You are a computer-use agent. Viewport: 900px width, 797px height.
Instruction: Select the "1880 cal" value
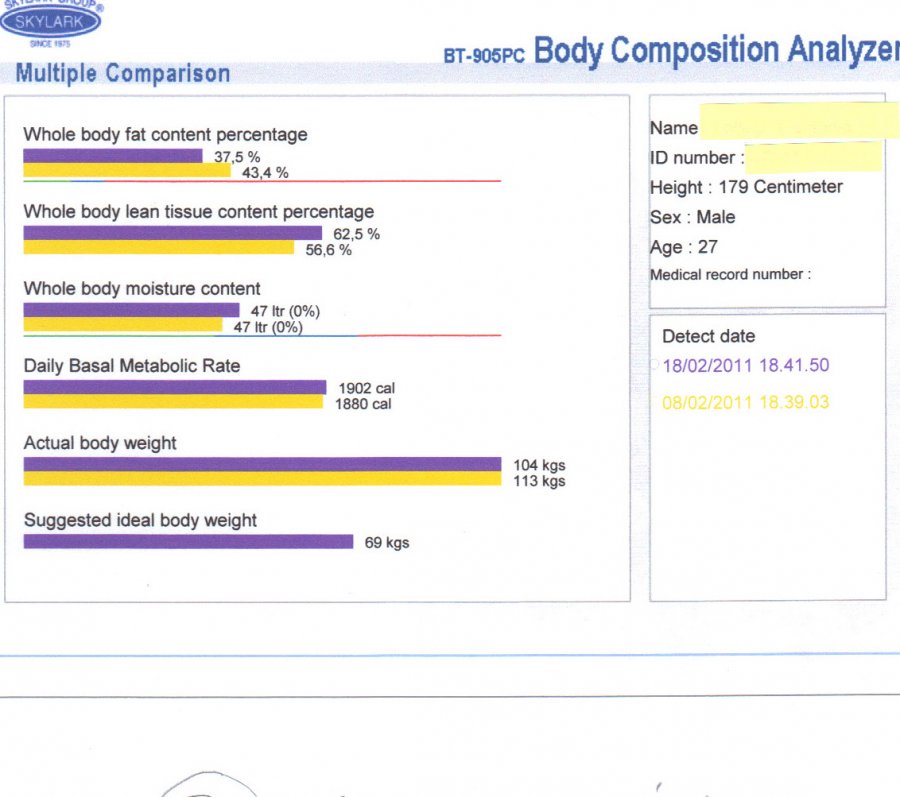(363, 404)
